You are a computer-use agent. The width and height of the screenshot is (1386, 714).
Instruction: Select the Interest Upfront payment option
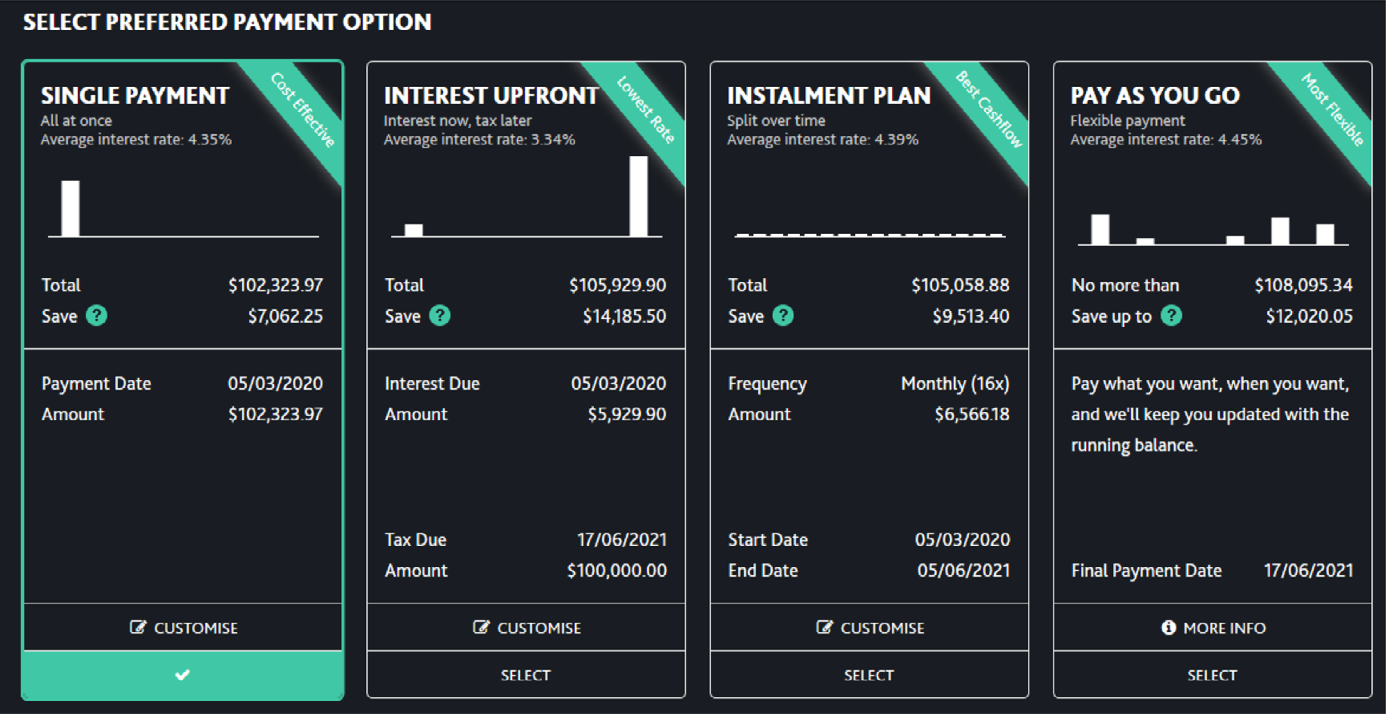tap(526, 675)
